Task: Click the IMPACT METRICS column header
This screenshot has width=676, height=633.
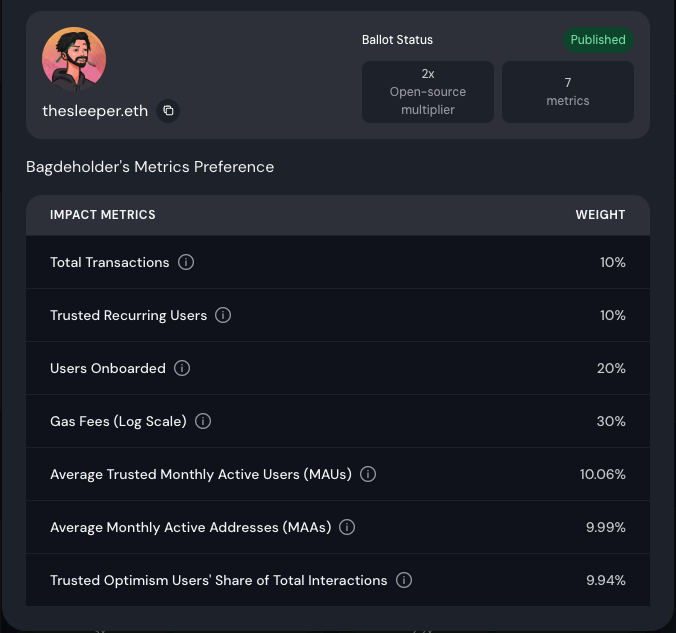Action: (103, 215)
